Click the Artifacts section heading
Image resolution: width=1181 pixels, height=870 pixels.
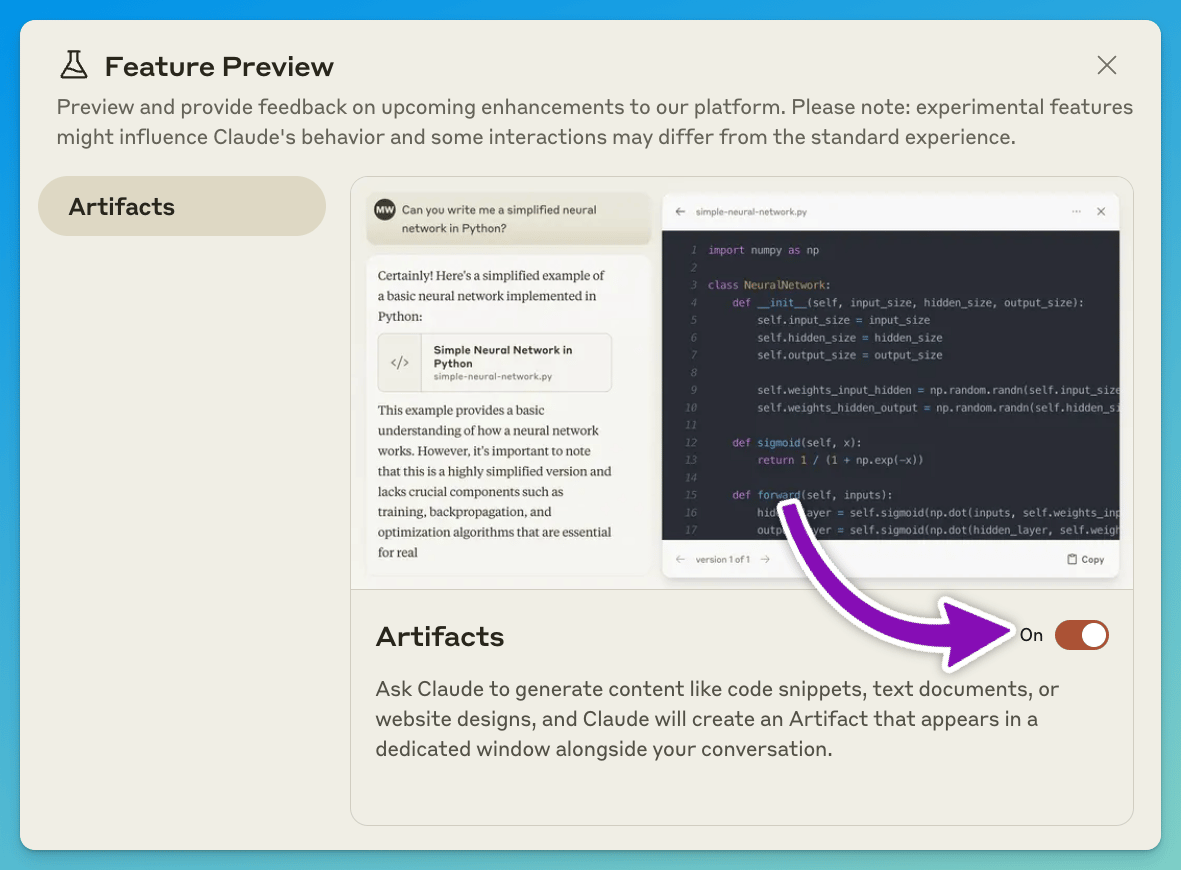point(440,636)
